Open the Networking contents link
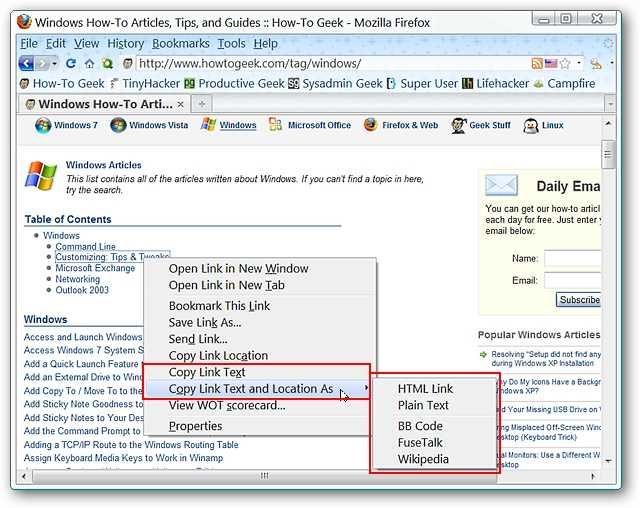 click(x=78, y=279)
